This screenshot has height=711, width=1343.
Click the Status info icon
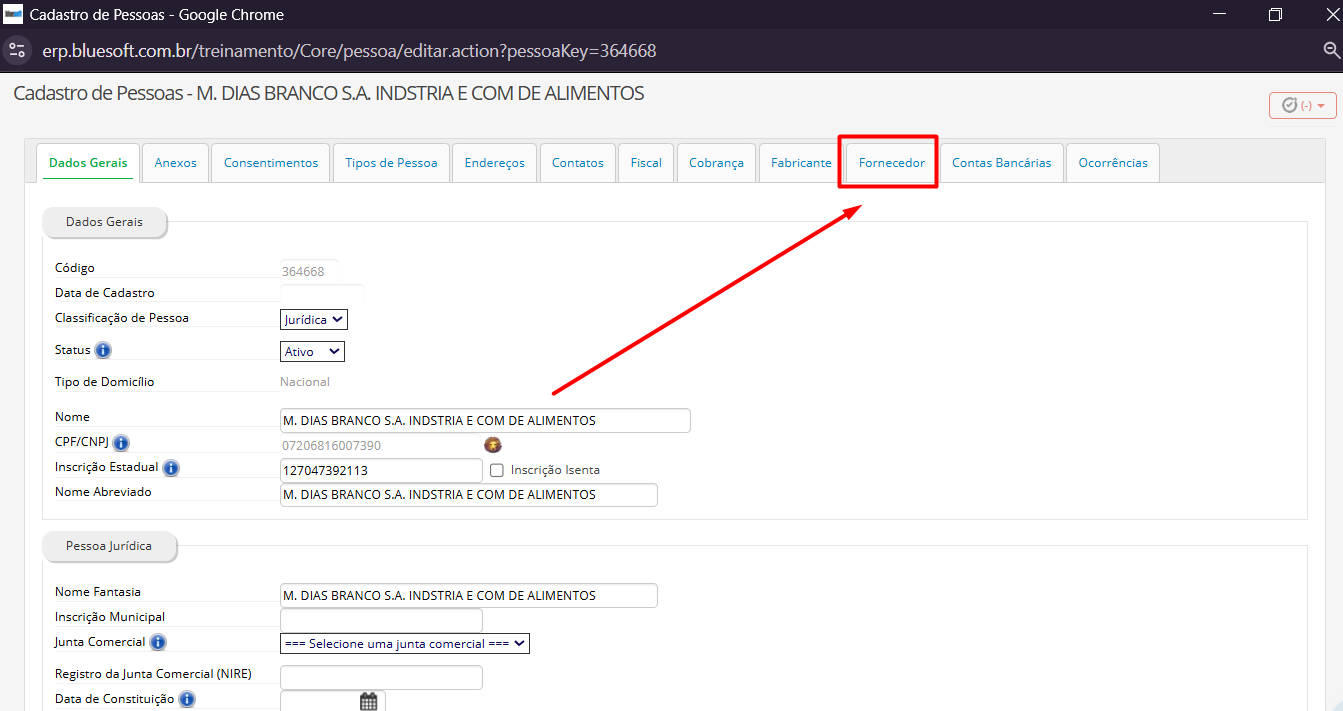click(103, 351)
